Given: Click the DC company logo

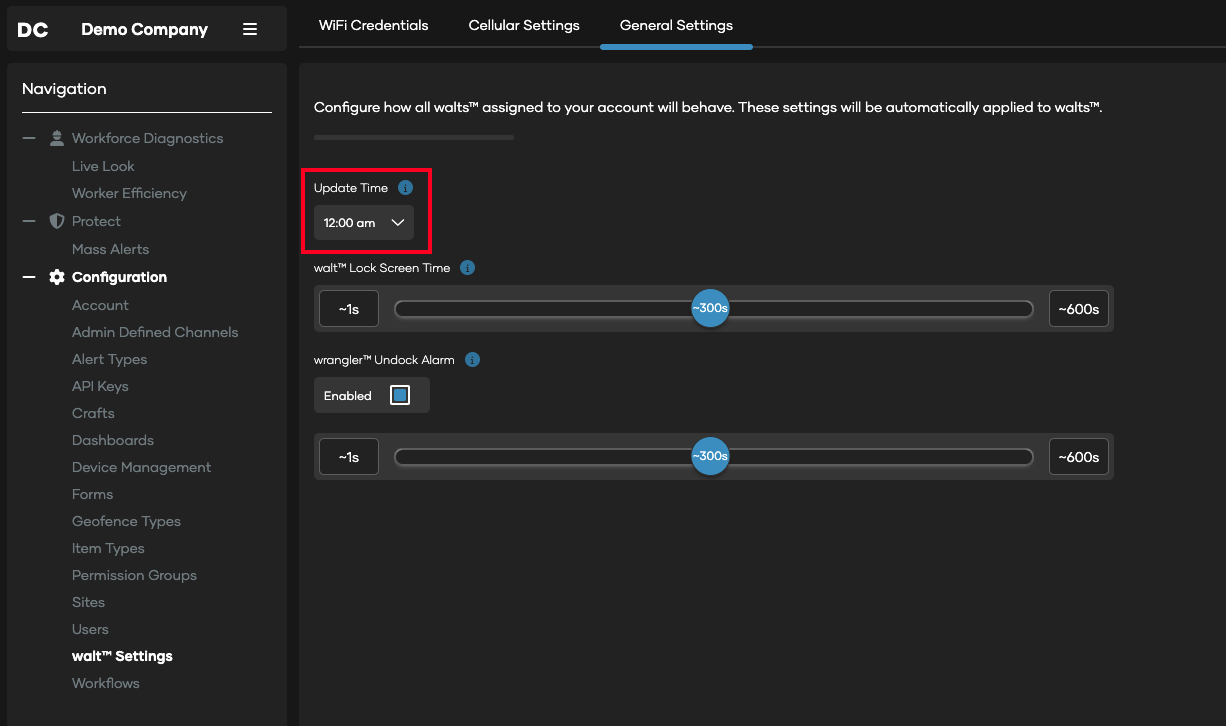Looking at the screenshot, I should pos(33,30).
